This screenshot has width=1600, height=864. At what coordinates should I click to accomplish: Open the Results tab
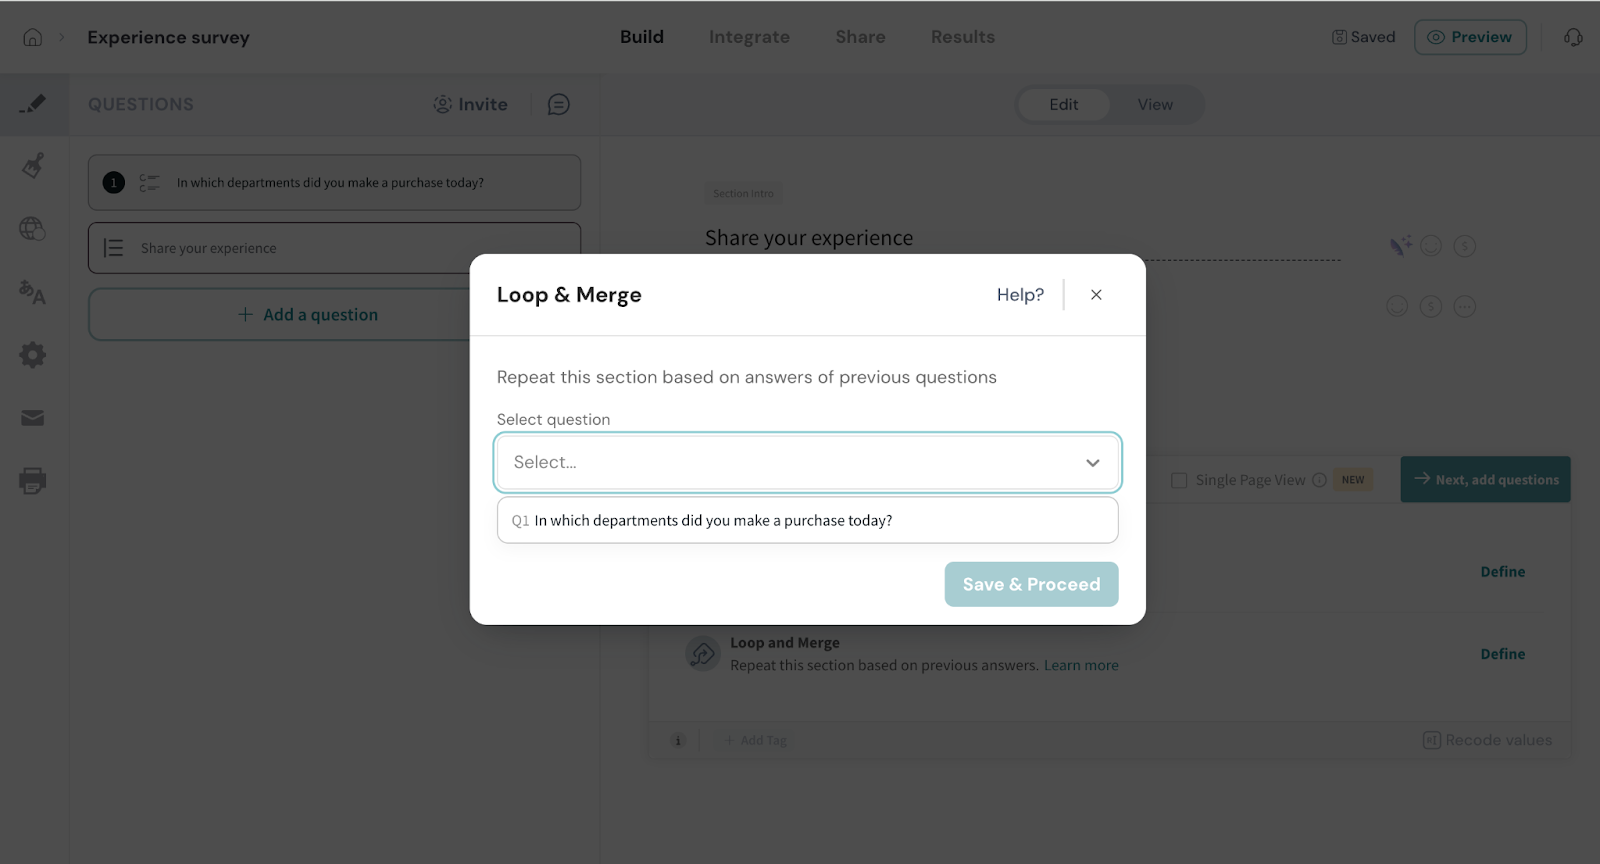coord(962,37)
